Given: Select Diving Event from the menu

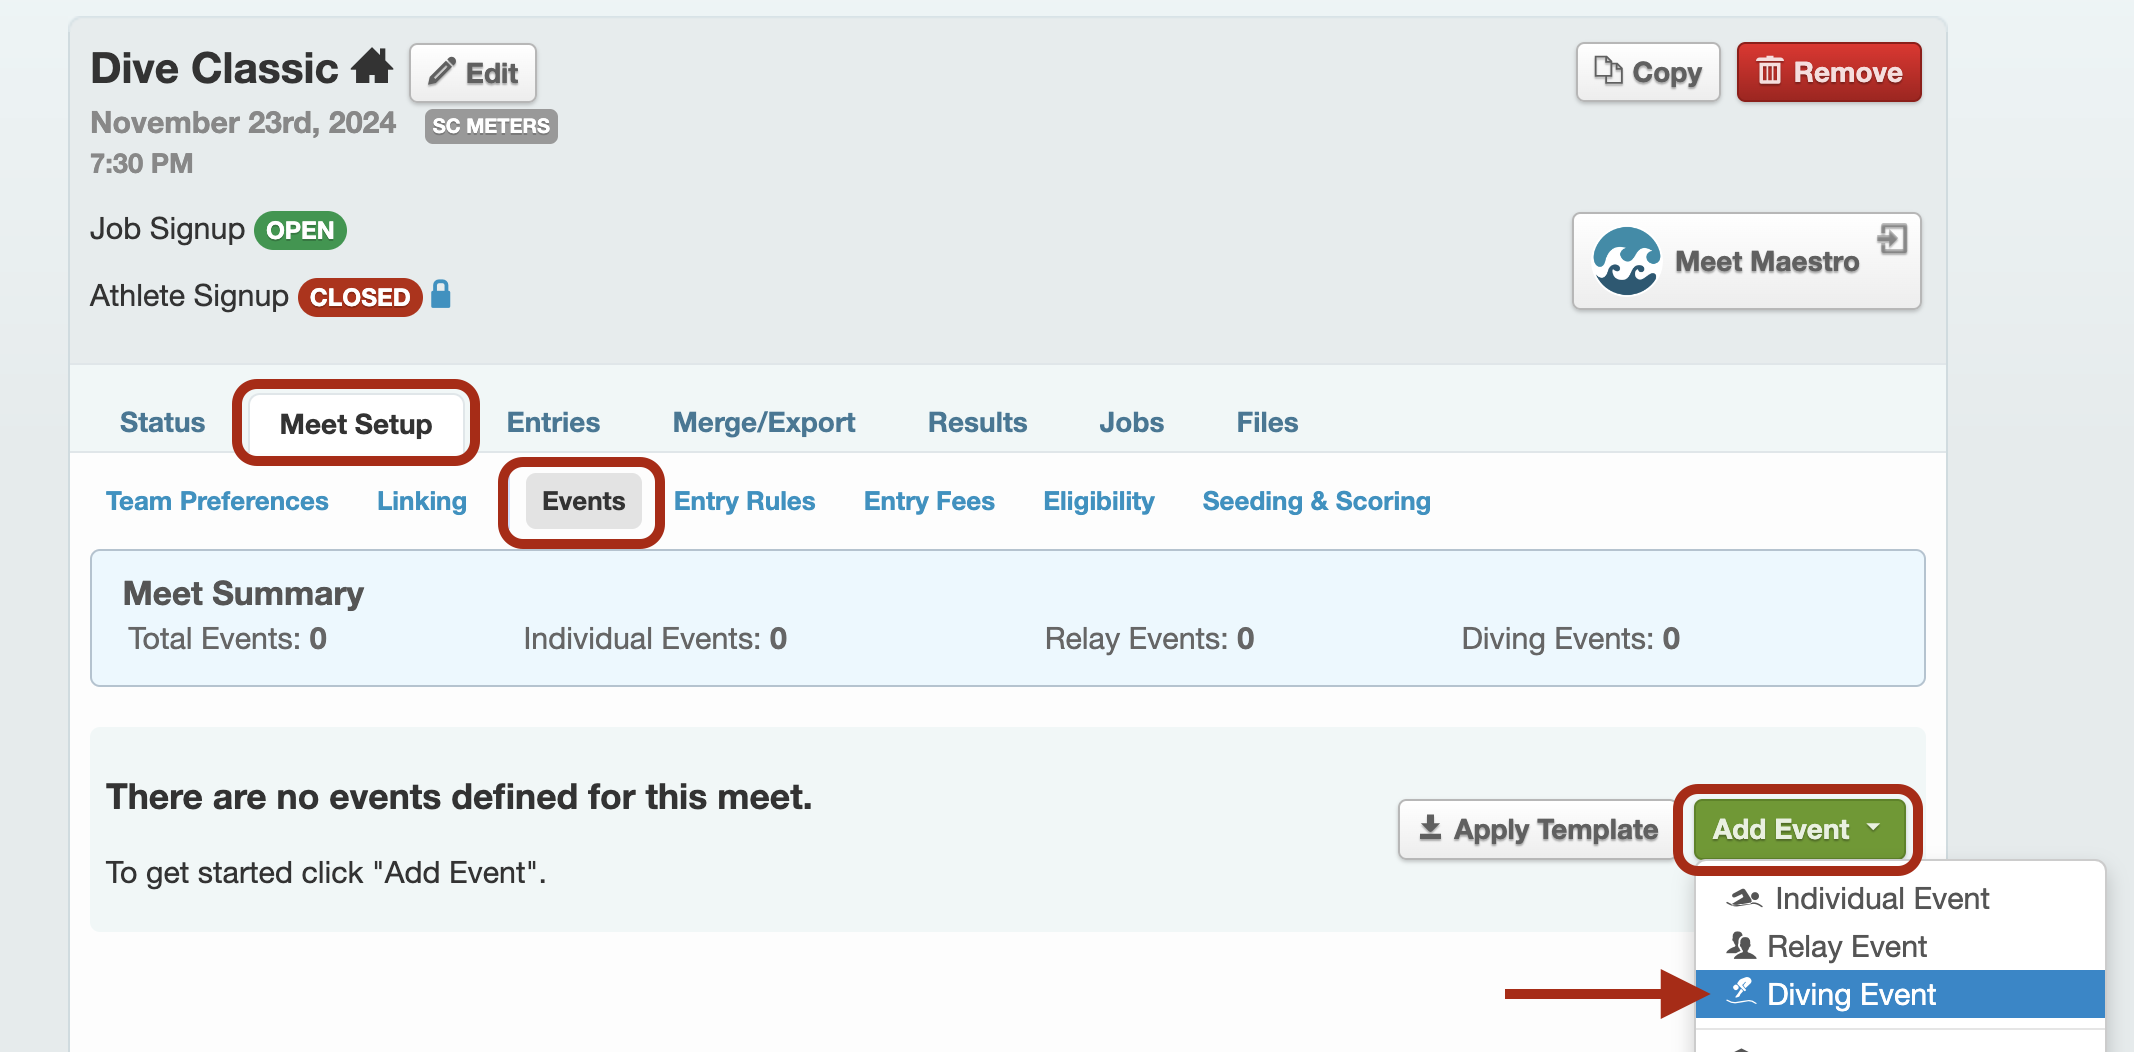Looking at the screenshot, I should tap(1852, 994).
